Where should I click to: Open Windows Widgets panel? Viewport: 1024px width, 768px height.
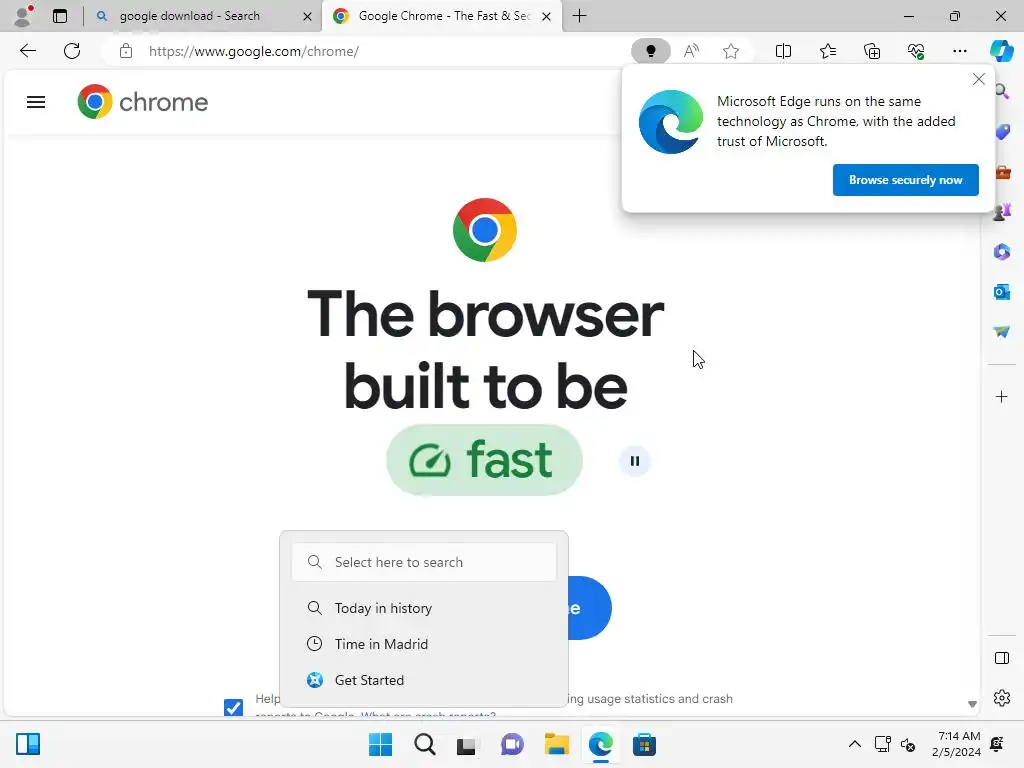28,744
